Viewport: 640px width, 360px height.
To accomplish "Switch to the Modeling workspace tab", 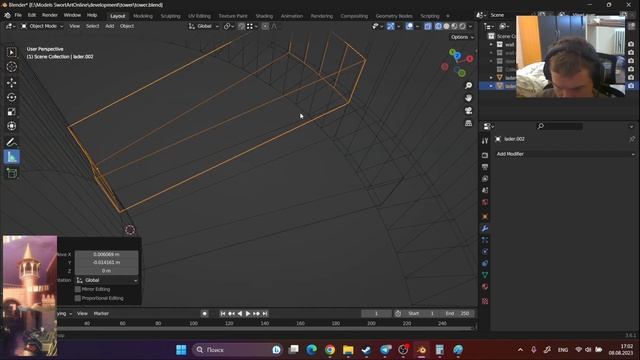I will (143, 16).
